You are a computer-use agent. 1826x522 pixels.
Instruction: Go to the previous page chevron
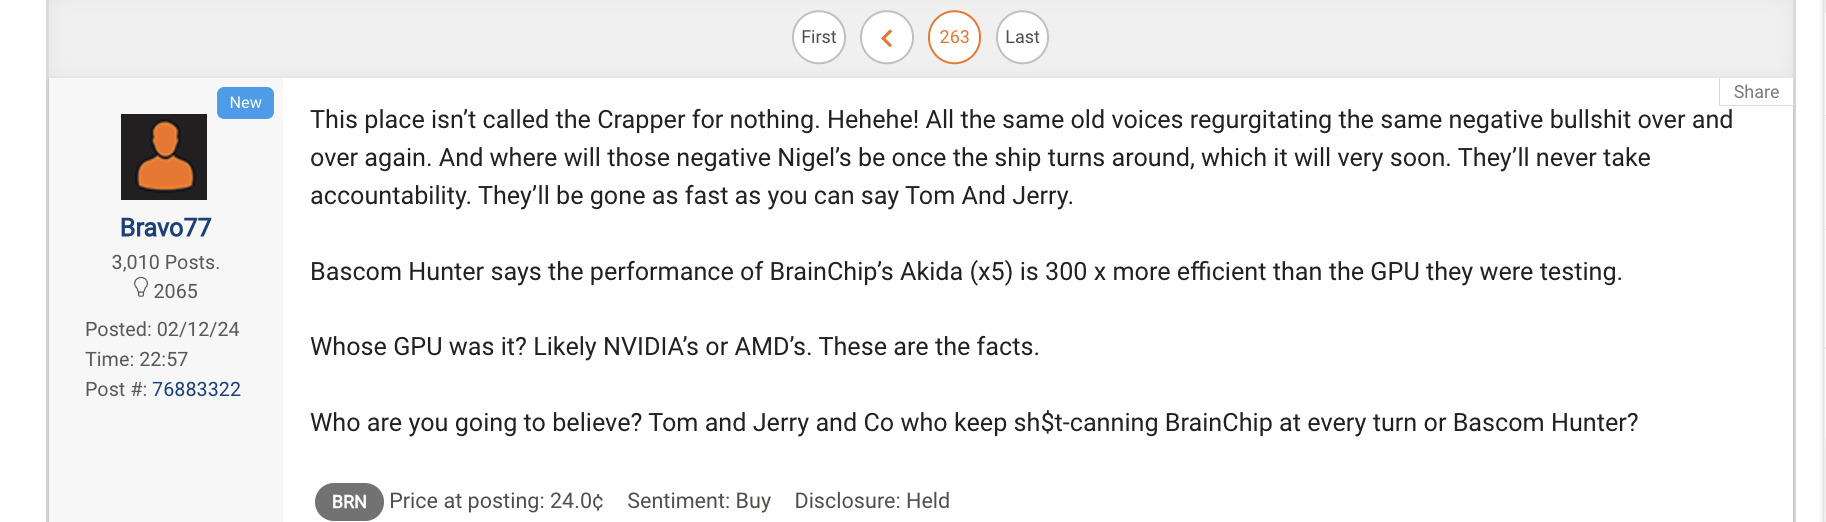point(887,38)
